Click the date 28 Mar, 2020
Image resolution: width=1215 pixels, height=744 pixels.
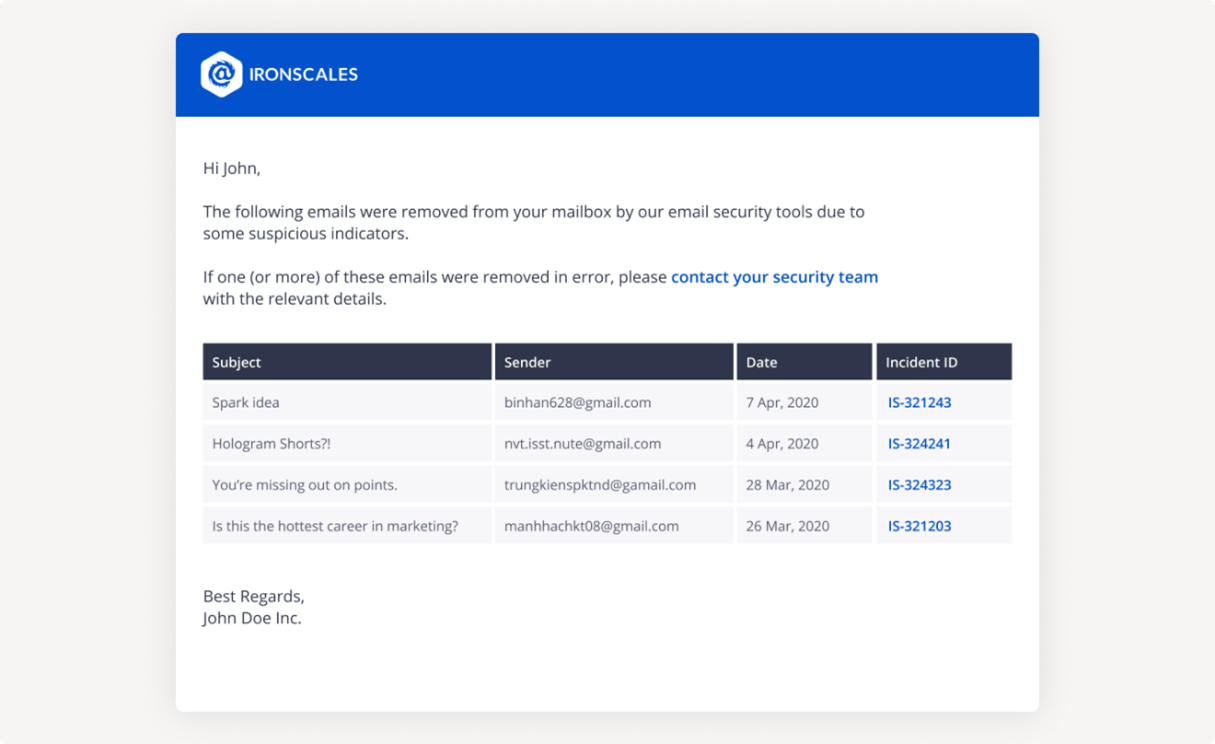(x=787, y=485)
